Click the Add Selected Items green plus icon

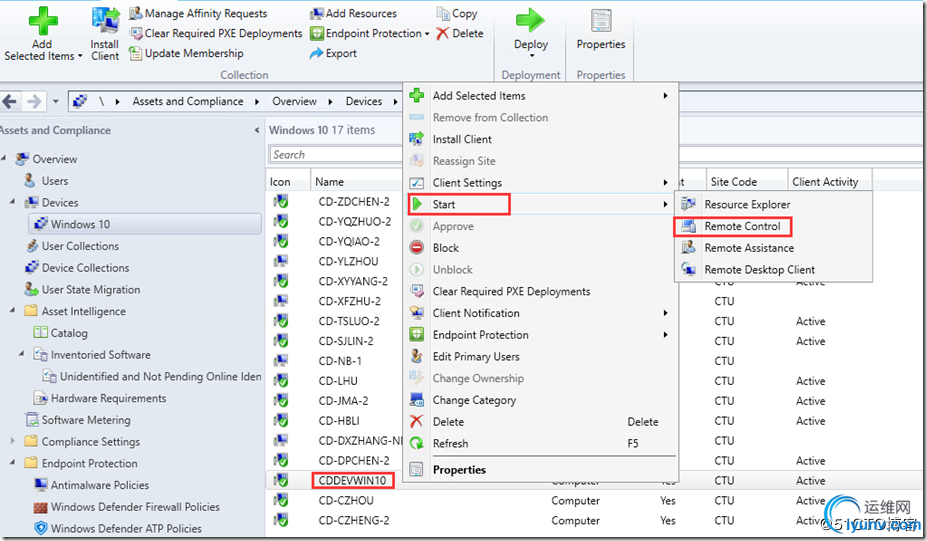click(x=43, y=21)
